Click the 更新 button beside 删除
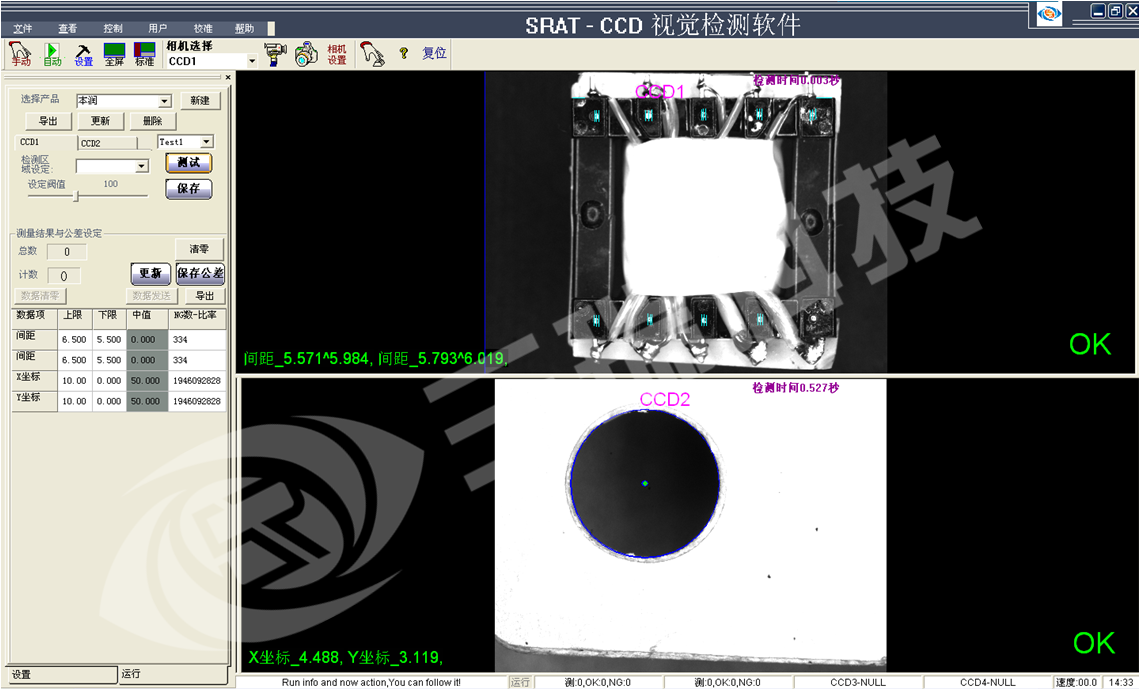Image resolution: width=1140 pixels, height=690 pixels. [x=100, y=121]
